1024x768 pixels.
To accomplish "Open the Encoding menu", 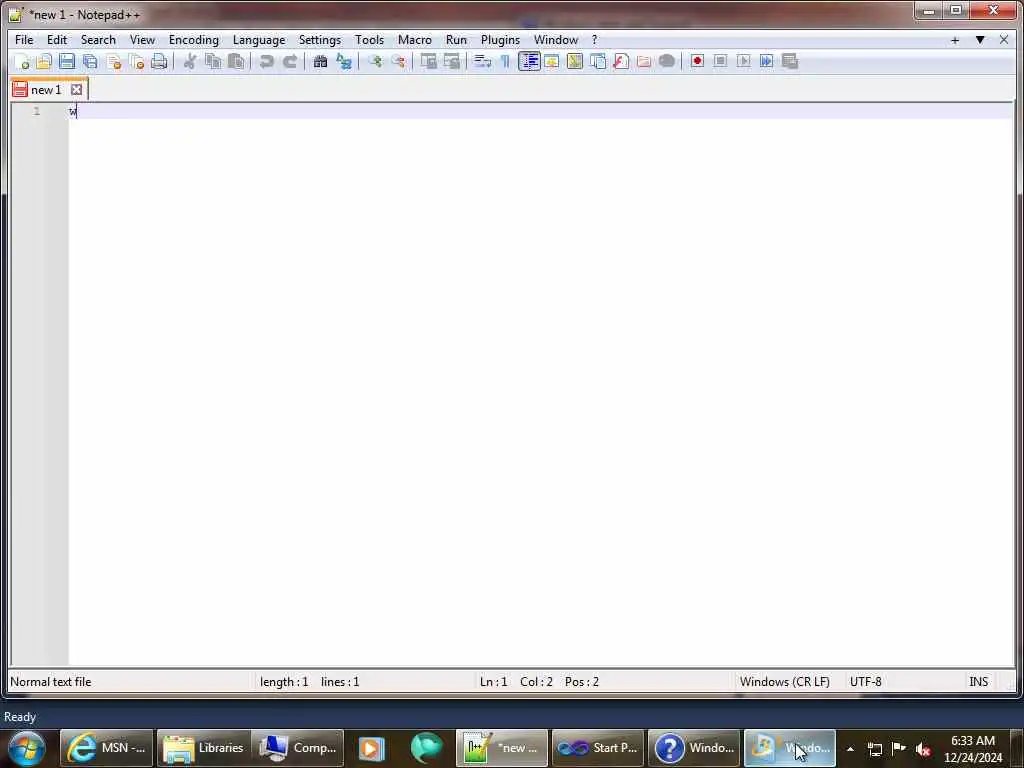I will [x=193, y=40].
